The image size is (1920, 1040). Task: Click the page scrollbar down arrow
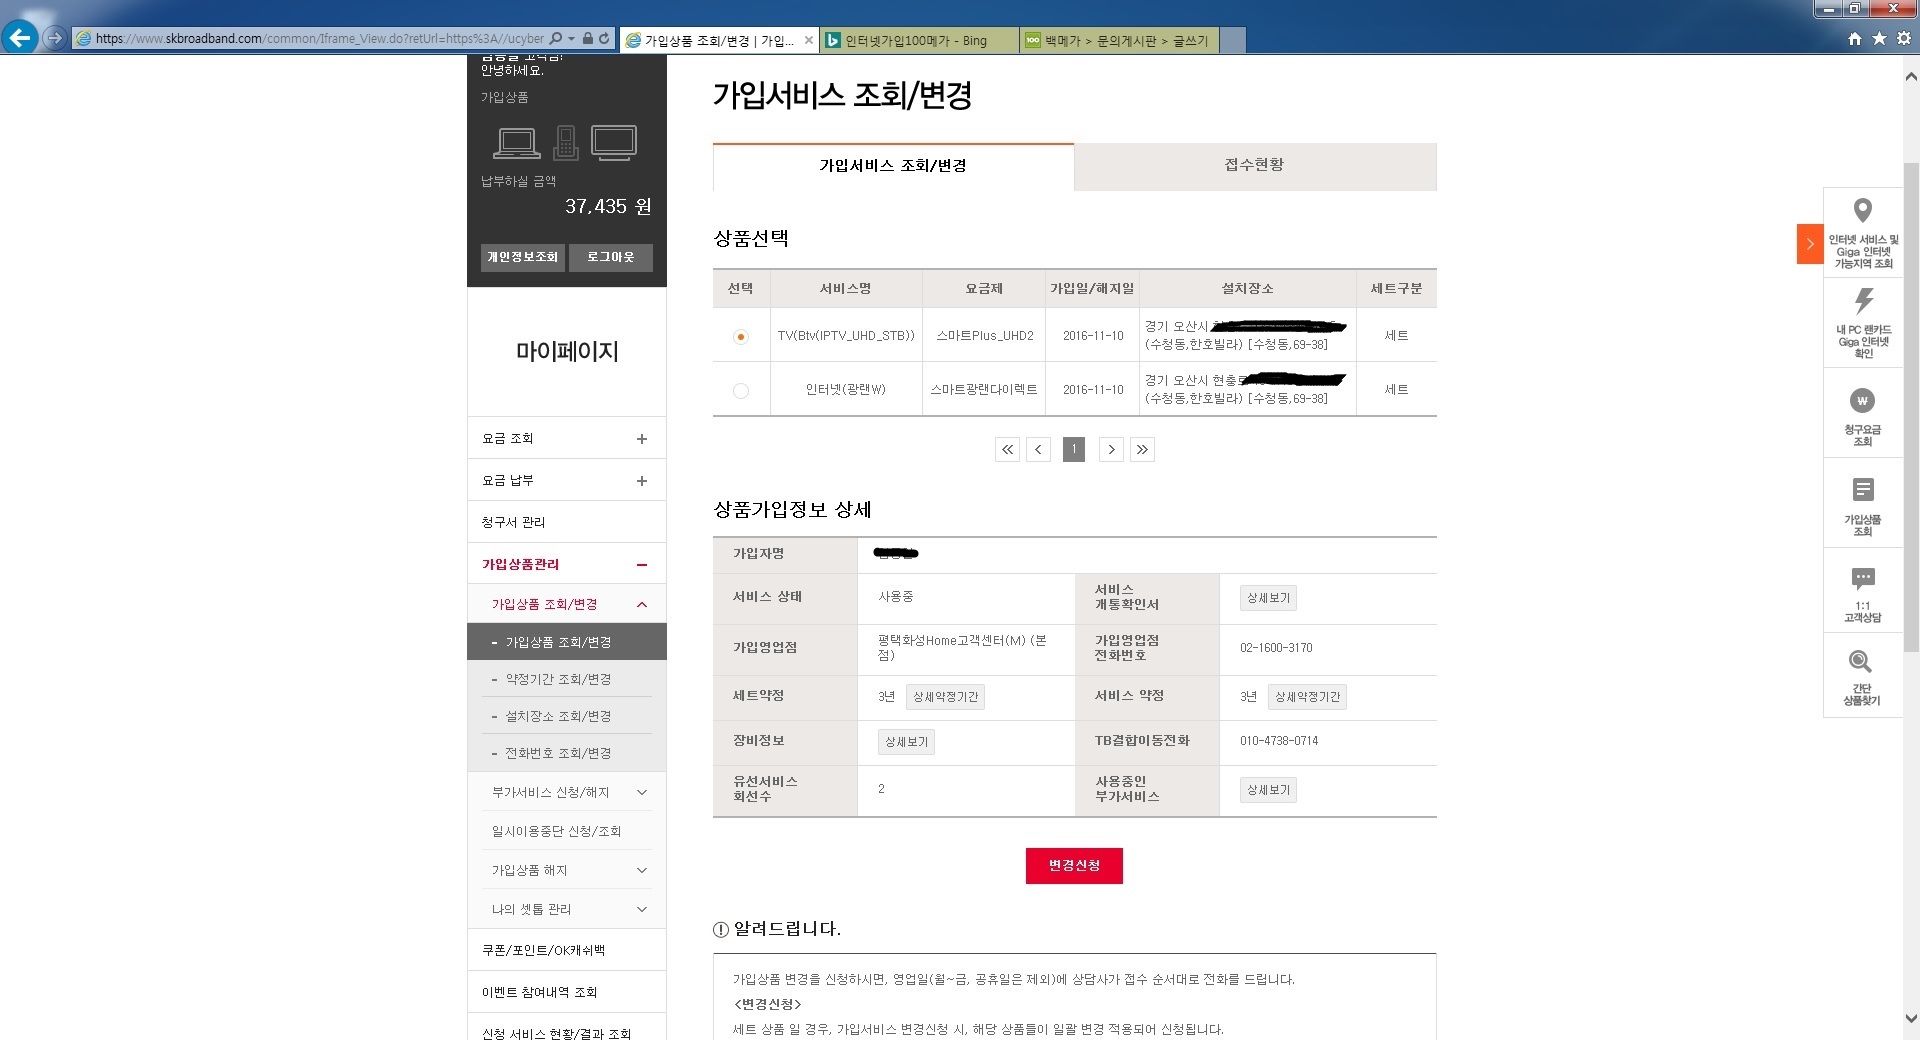point(1911,1019)
